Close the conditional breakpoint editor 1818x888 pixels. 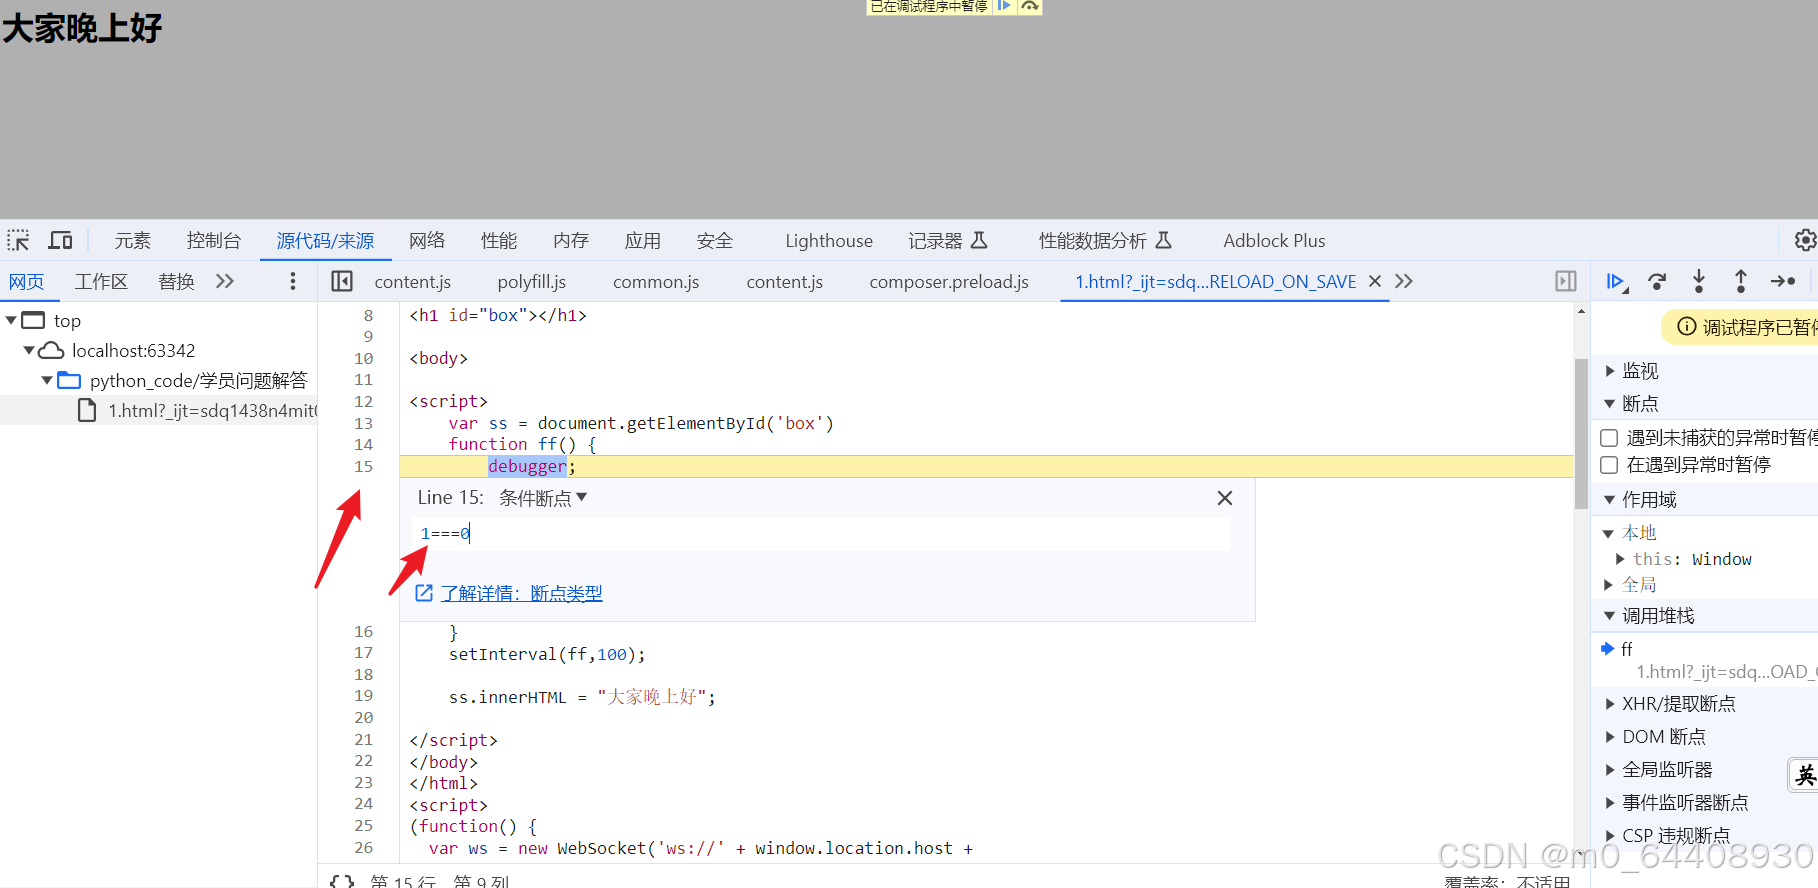click(x=1225, y=498)
